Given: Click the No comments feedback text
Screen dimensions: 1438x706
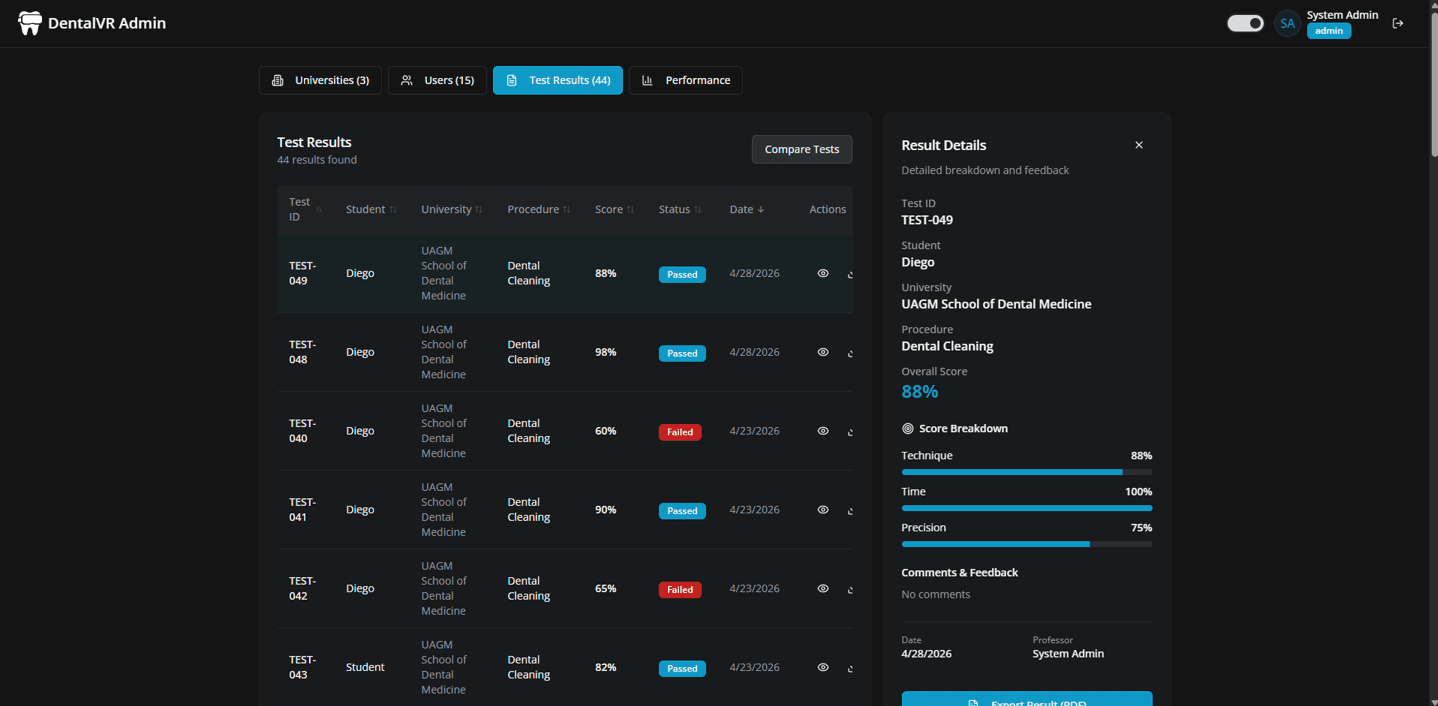Looking at the screenshot, I should pyautogui.click(x=936, y=594).
